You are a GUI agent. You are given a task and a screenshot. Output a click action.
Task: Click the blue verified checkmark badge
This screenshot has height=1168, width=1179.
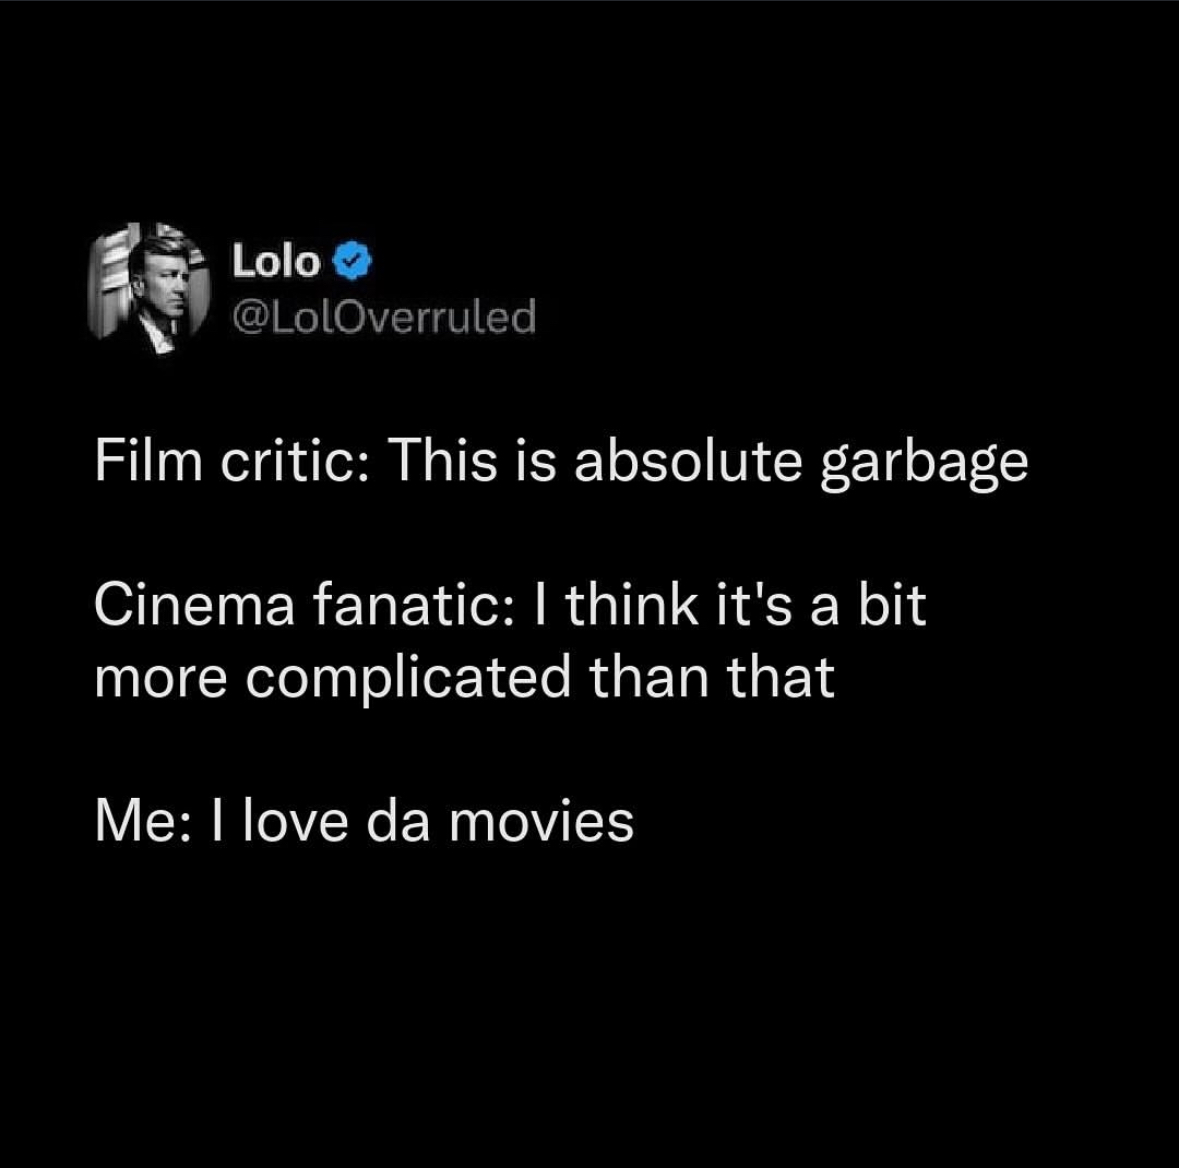tap(353, 262)
